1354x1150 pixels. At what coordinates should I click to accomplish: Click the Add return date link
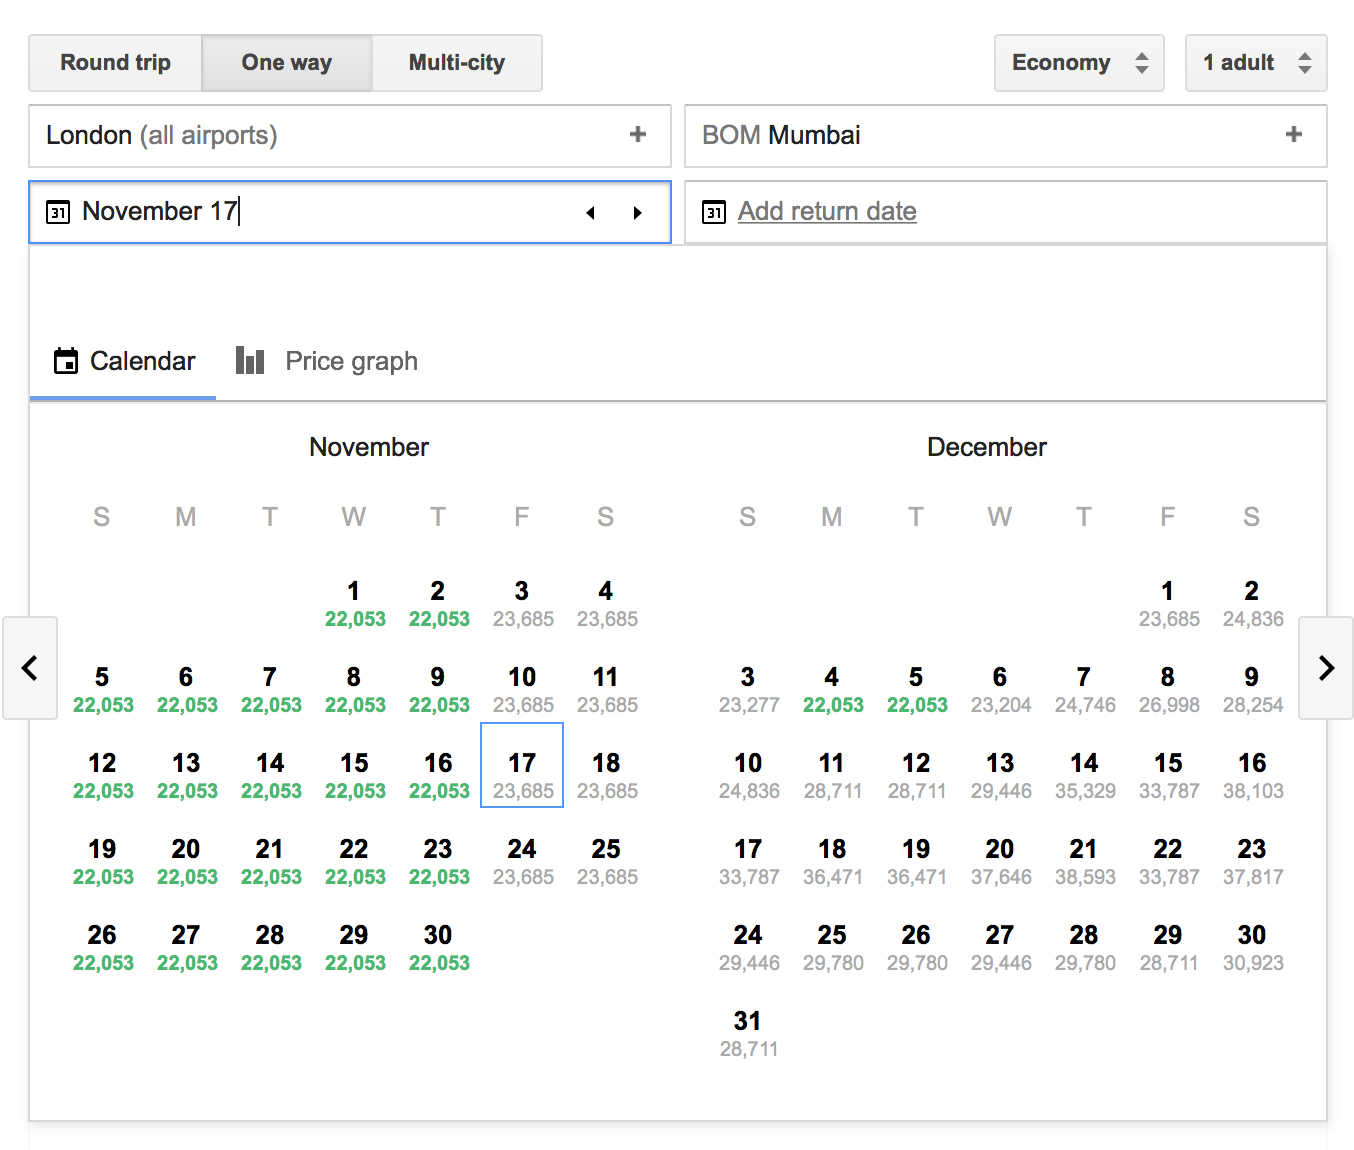[x=827, y=212]
